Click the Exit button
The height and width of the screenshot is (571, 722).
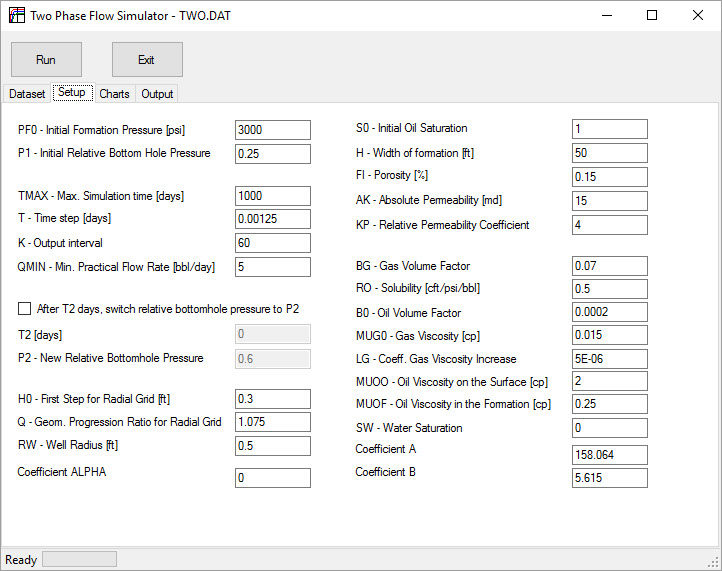click(147, 60)
